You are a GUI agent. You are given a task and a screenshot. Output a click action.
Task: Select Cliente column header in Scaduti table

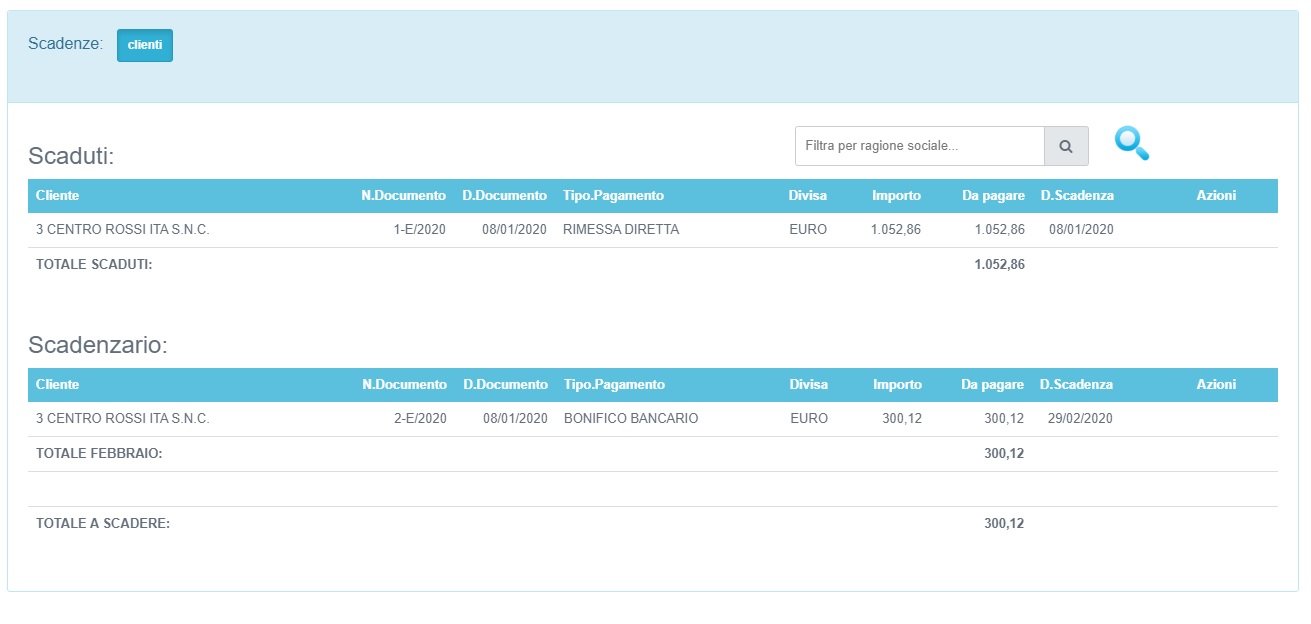57,196
